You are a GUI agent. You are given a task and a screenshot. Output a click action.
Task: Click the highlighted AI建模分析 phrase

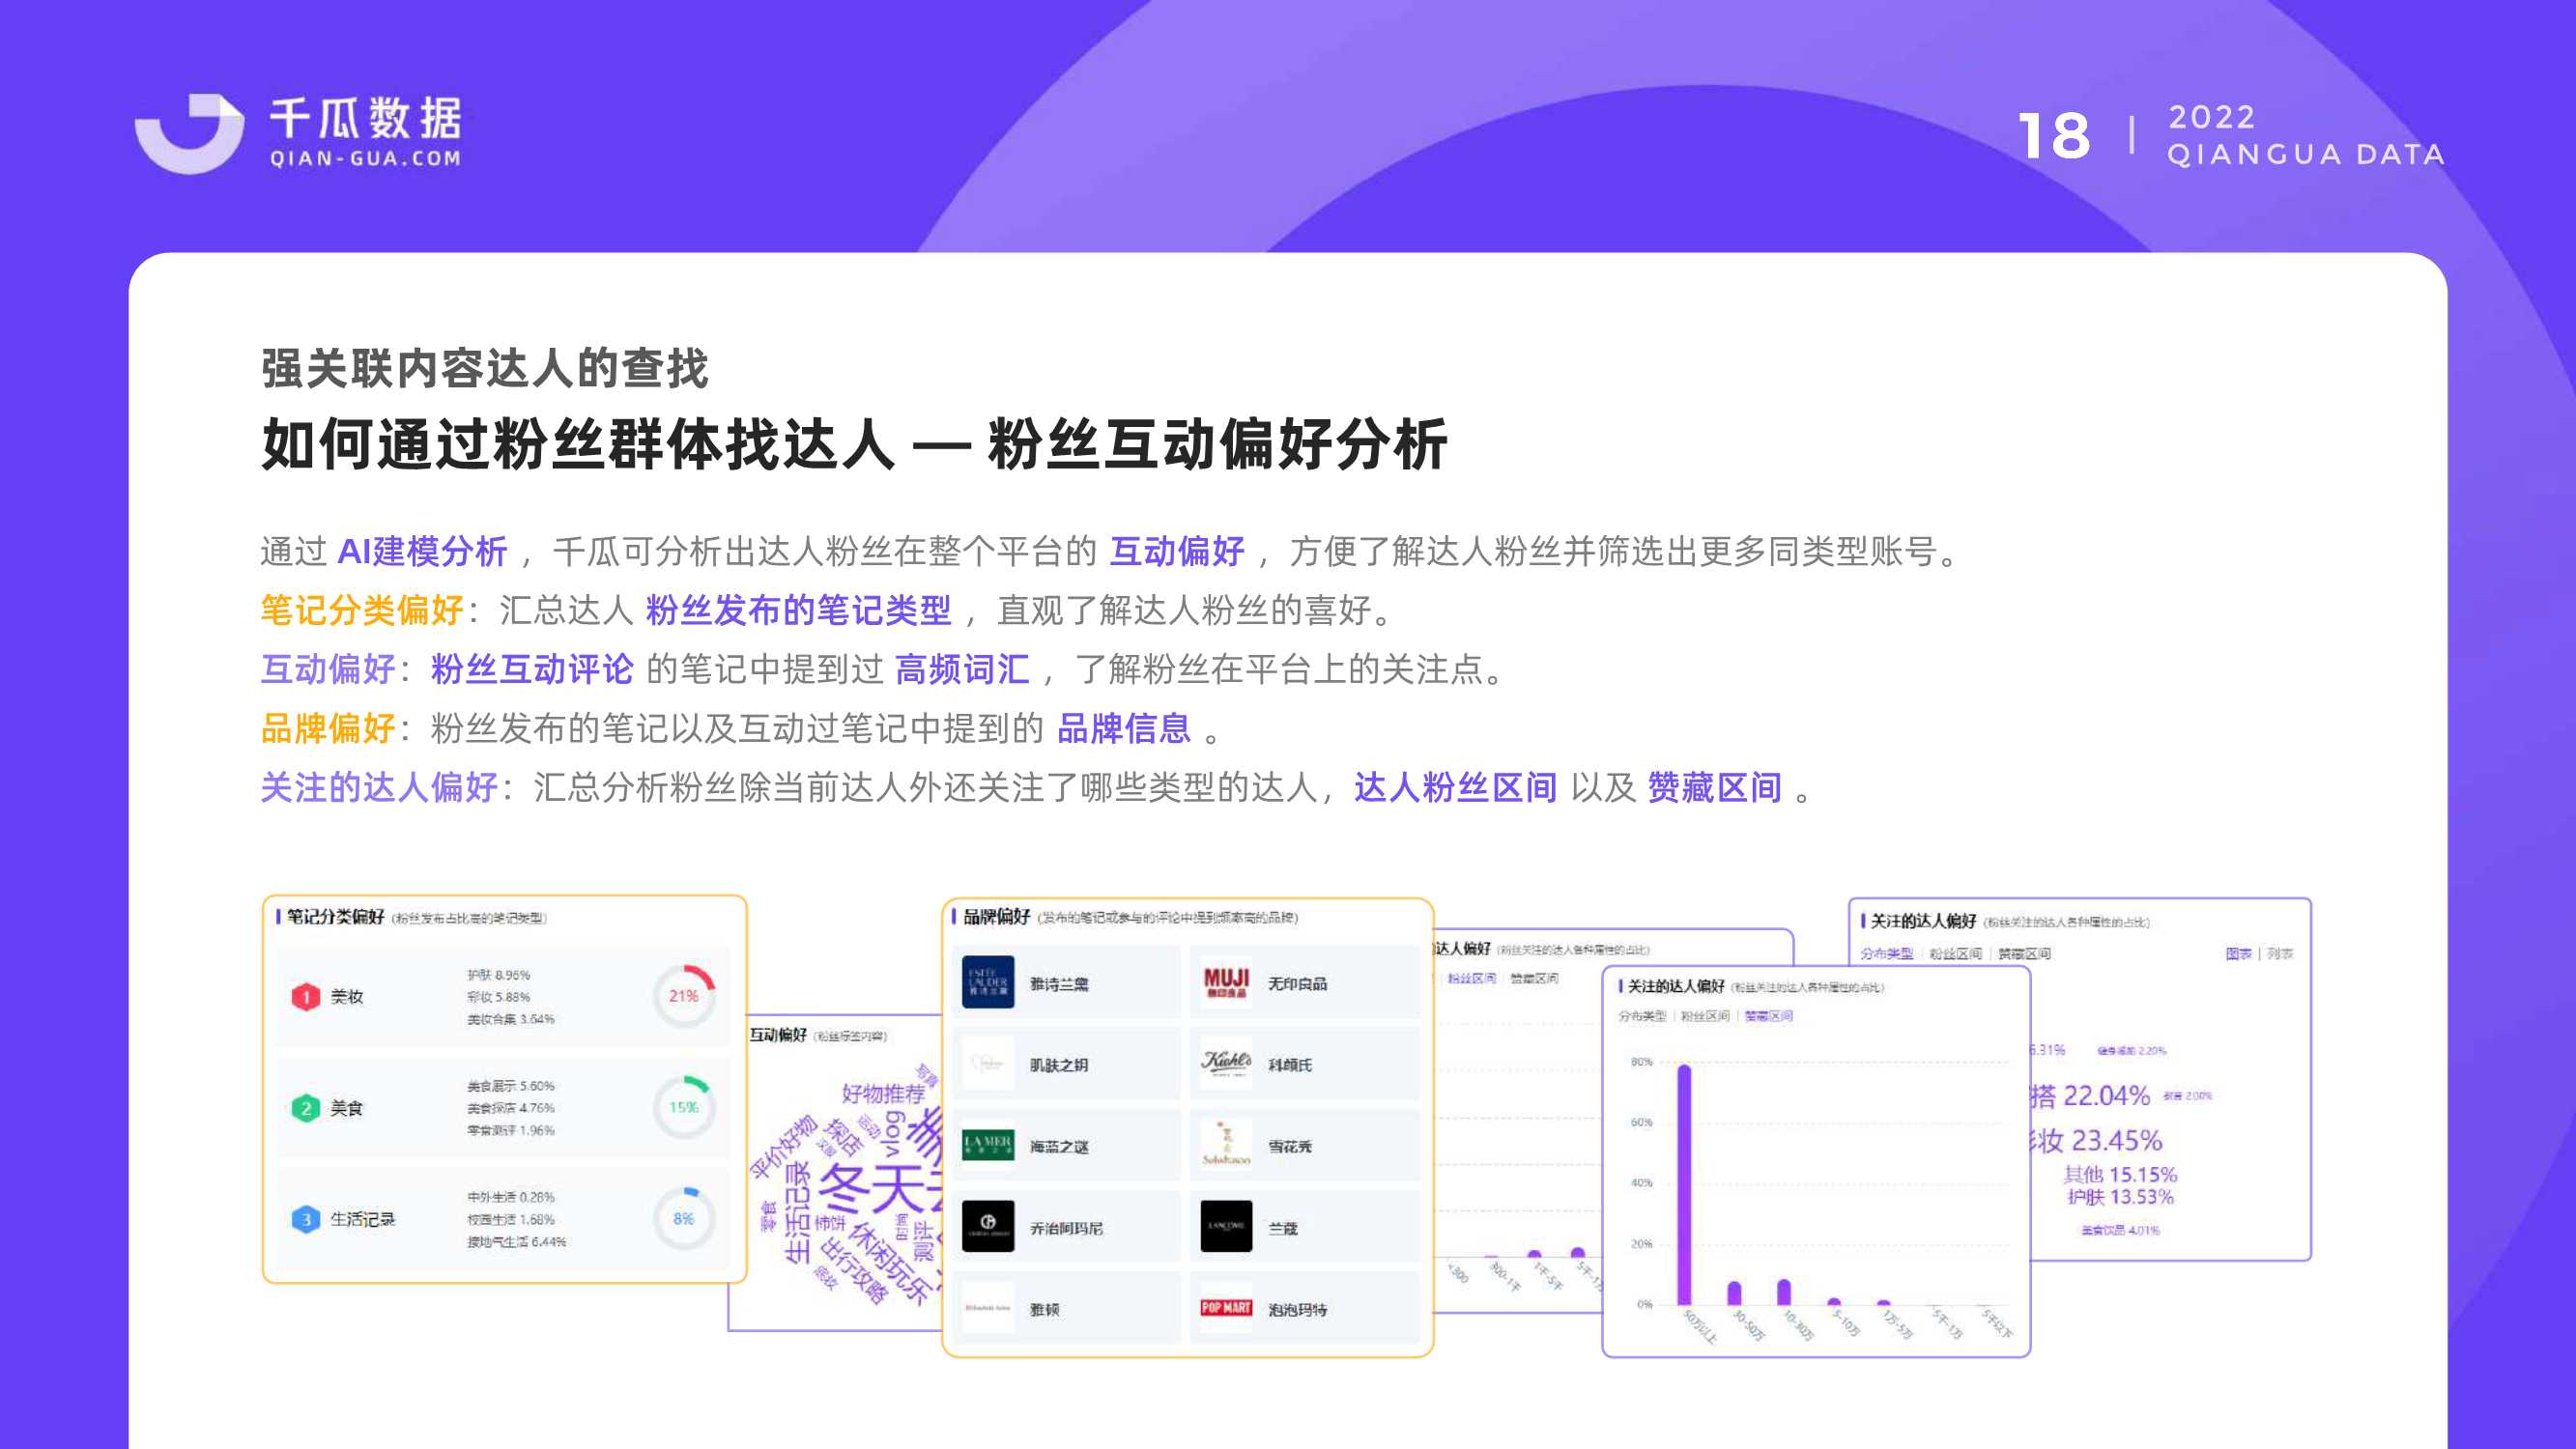[x=423, y=551]
